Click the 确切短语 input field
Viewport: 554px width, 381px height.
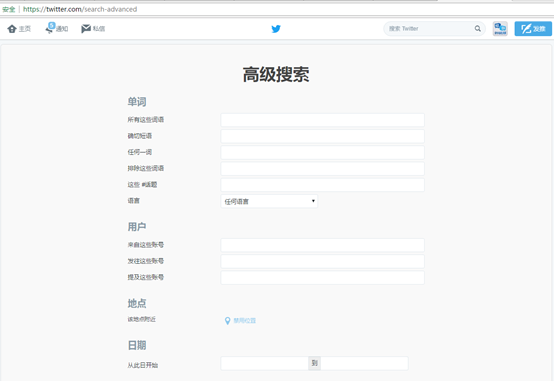323,136
